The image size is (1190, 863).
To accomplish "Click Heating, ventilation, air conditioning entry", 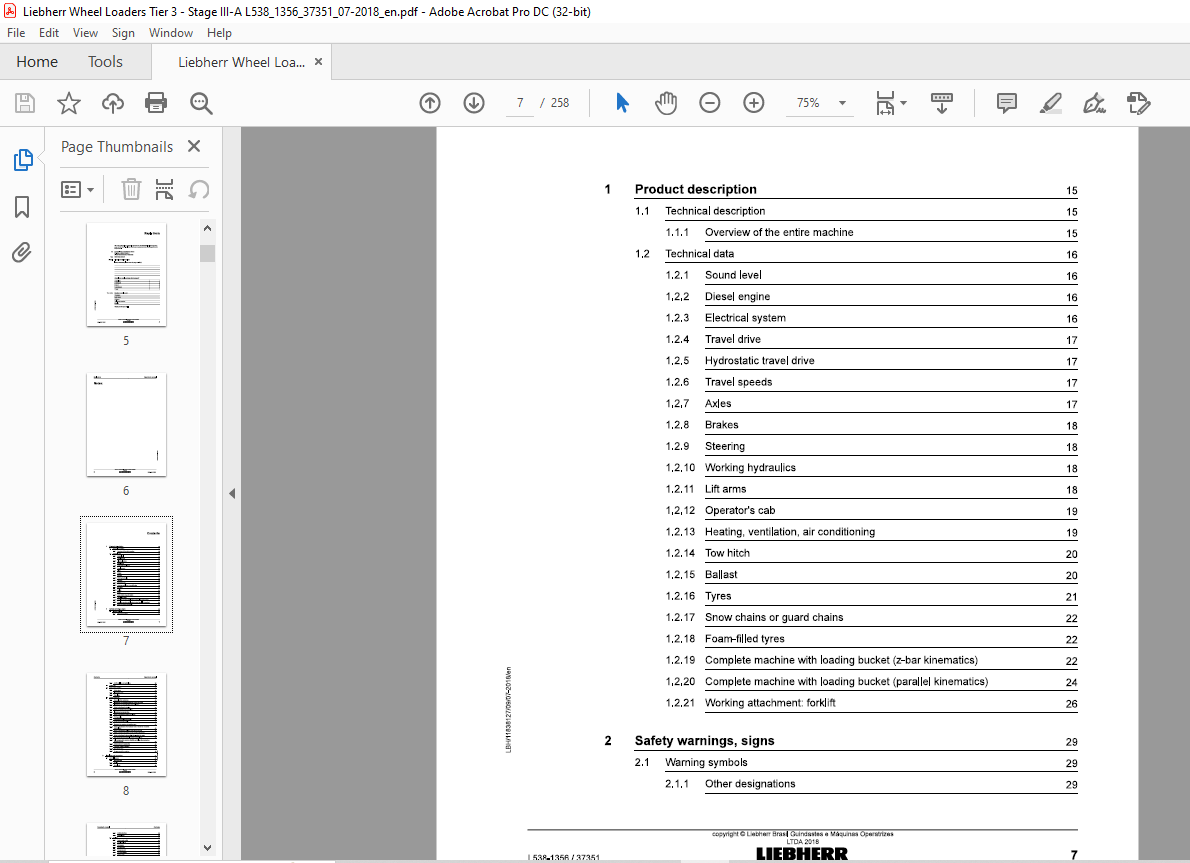I will [x=789, y=532].
